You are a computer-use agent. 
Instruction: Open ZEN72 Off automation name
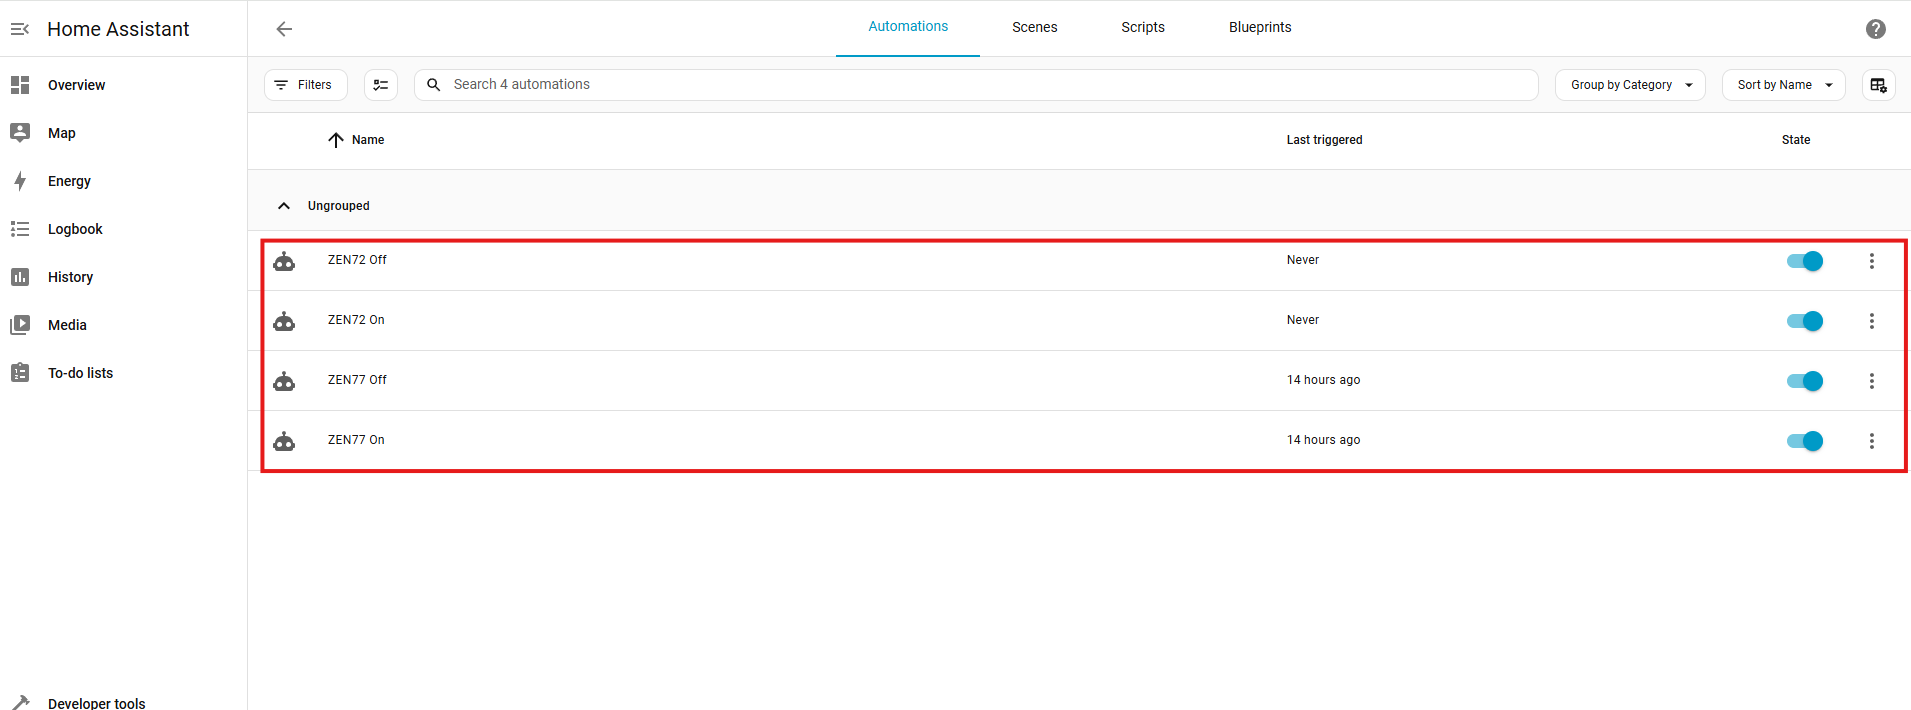point(357,260)
